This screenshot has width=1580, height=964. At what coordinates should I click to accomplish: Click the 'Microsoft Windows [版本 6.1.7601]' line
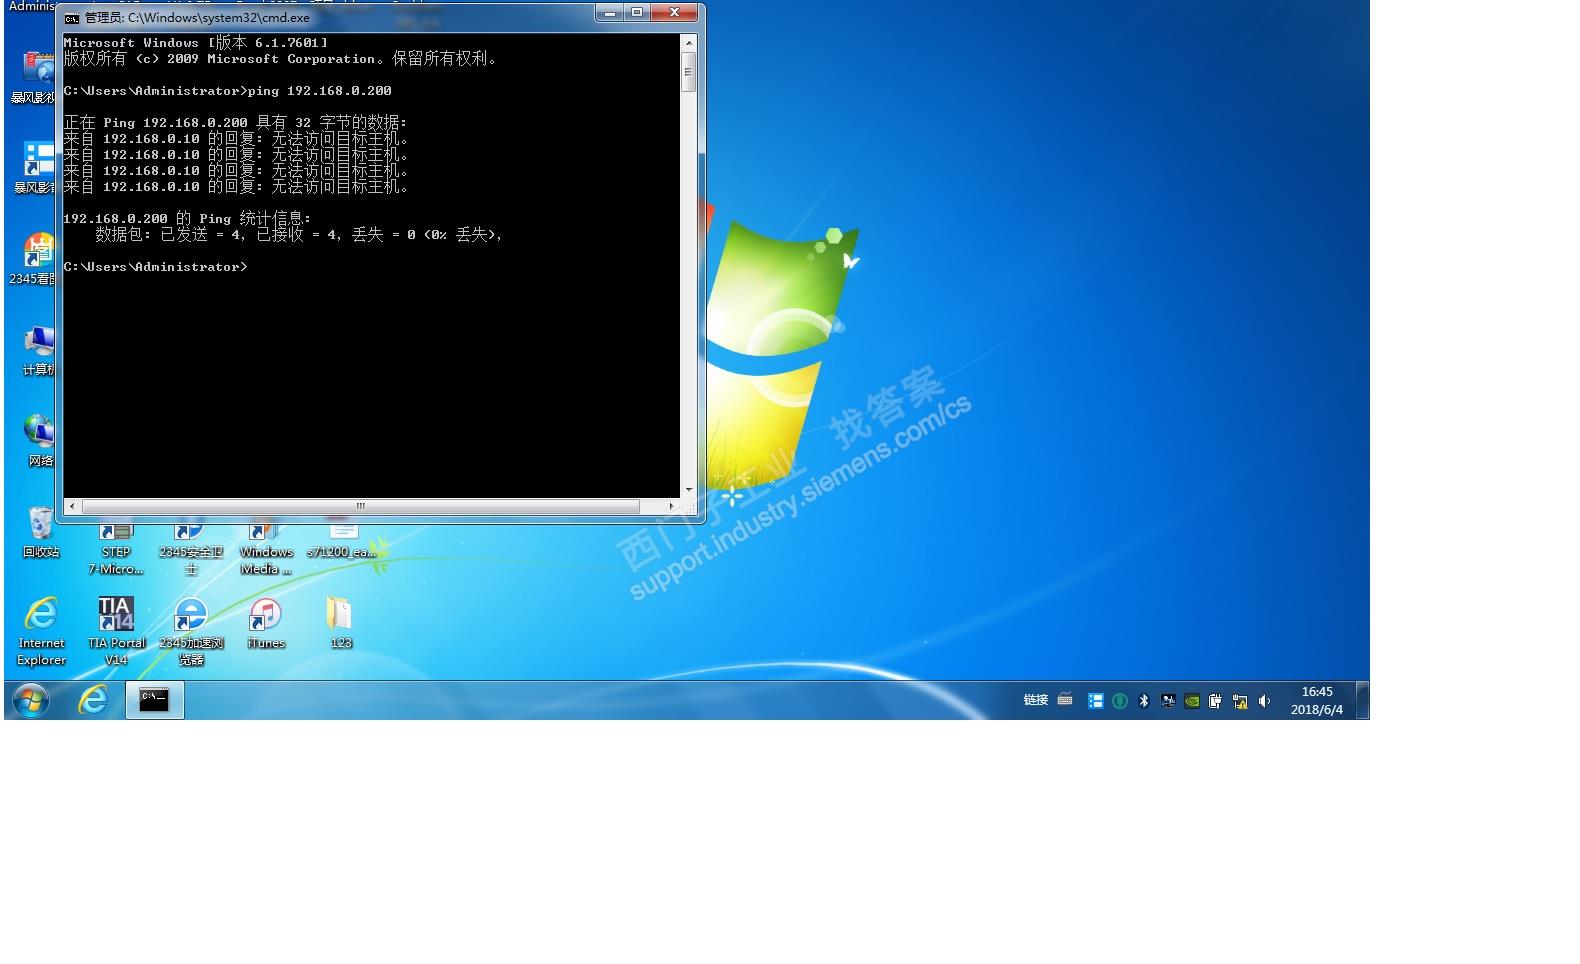coord(195,43)
